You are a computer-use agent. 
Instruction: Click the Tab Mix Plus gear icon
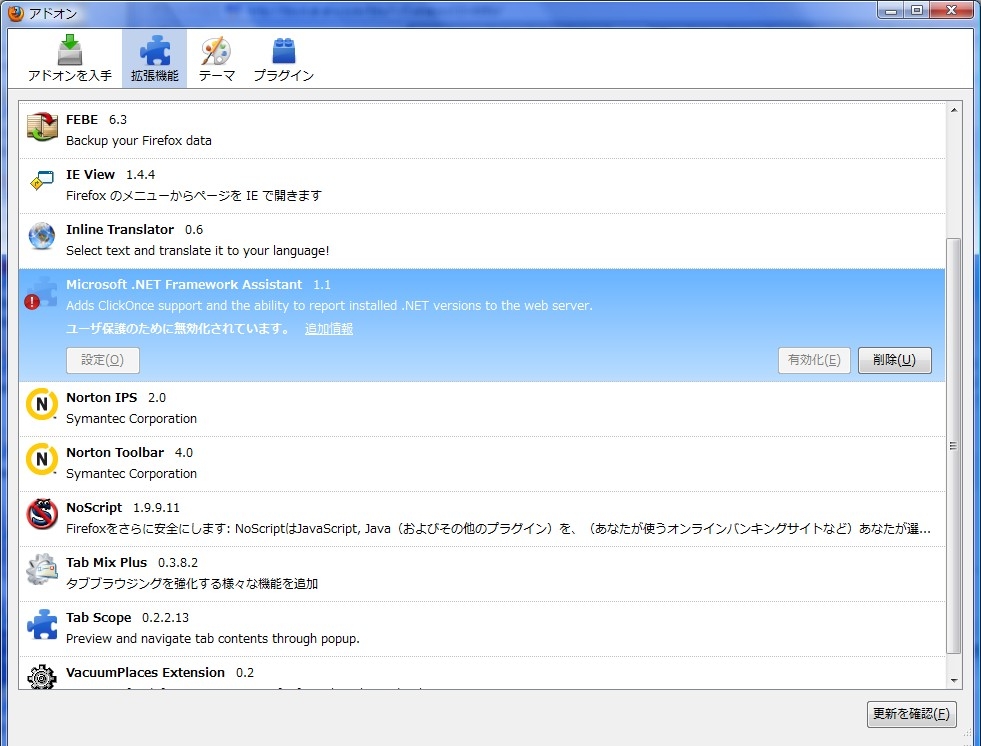coord(42,569)
